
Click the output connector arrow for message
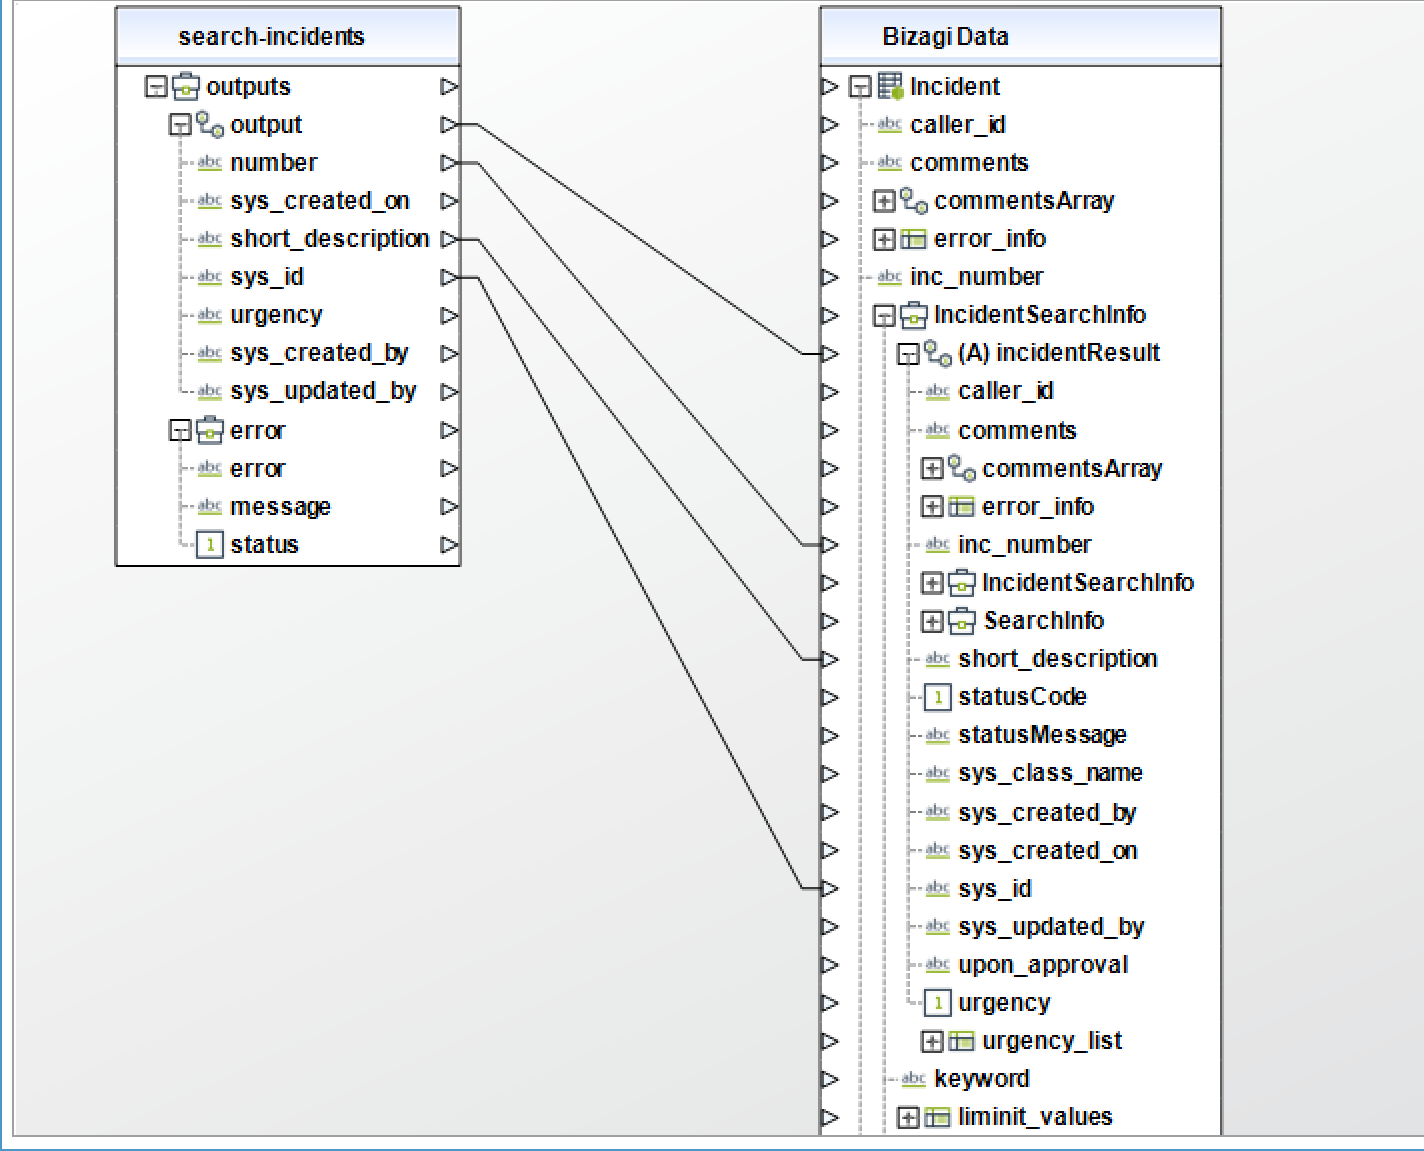click(x=450, y=507)
